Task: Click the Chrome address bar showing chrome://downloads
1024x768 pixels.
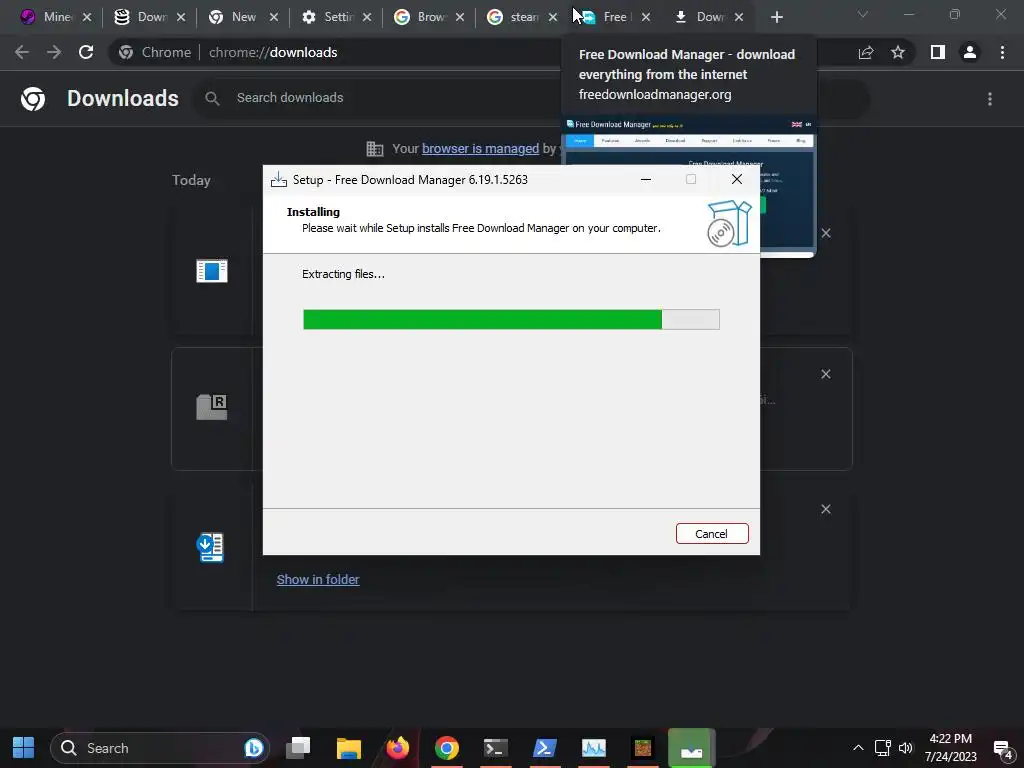Action: (483, 52)
